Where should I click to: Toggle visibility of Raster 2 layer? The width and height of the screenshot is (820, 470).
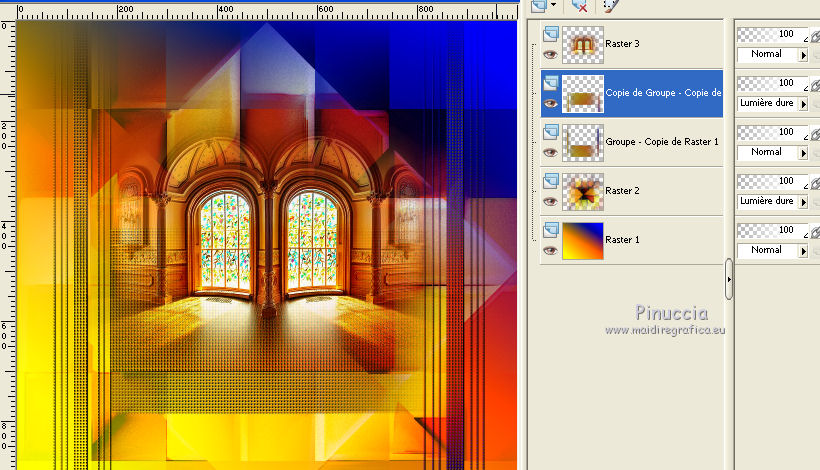tap(549, 201)
